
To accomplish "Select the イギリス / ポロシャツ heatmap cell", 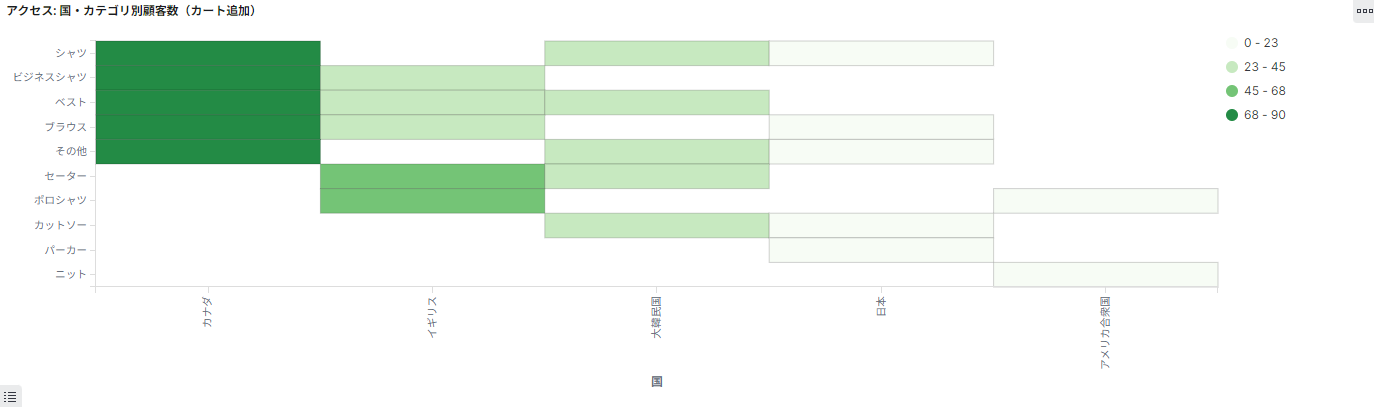I will pos(432,201).
